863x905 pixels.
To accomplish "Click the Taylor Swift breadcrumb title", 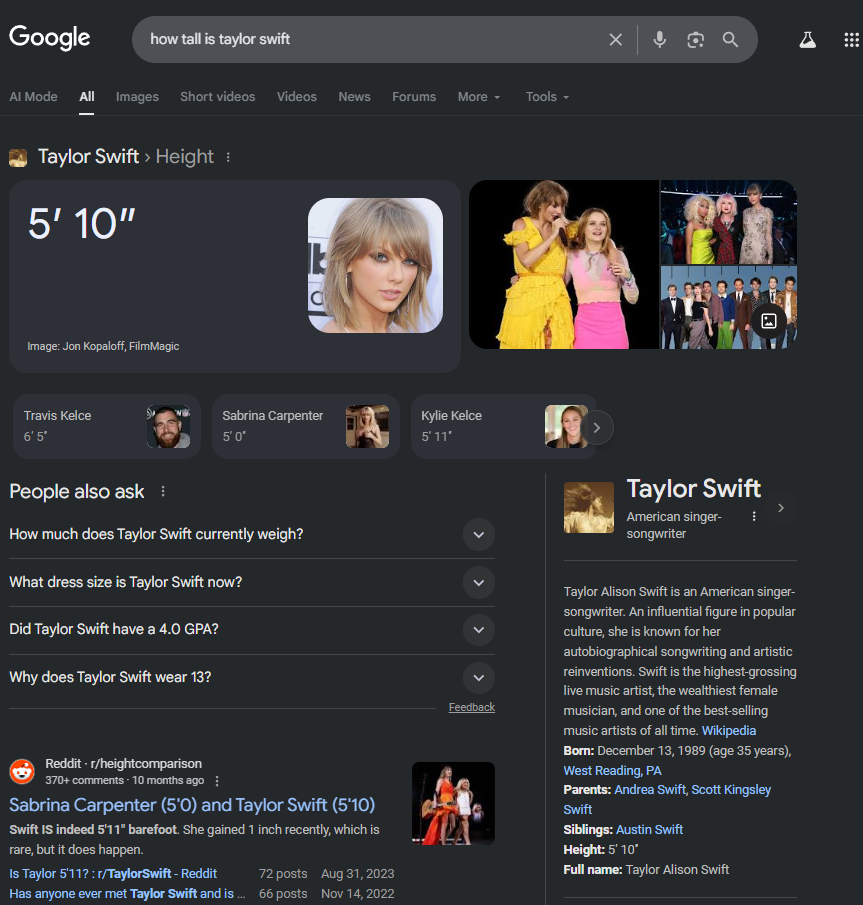I will [x=88, y=157].
